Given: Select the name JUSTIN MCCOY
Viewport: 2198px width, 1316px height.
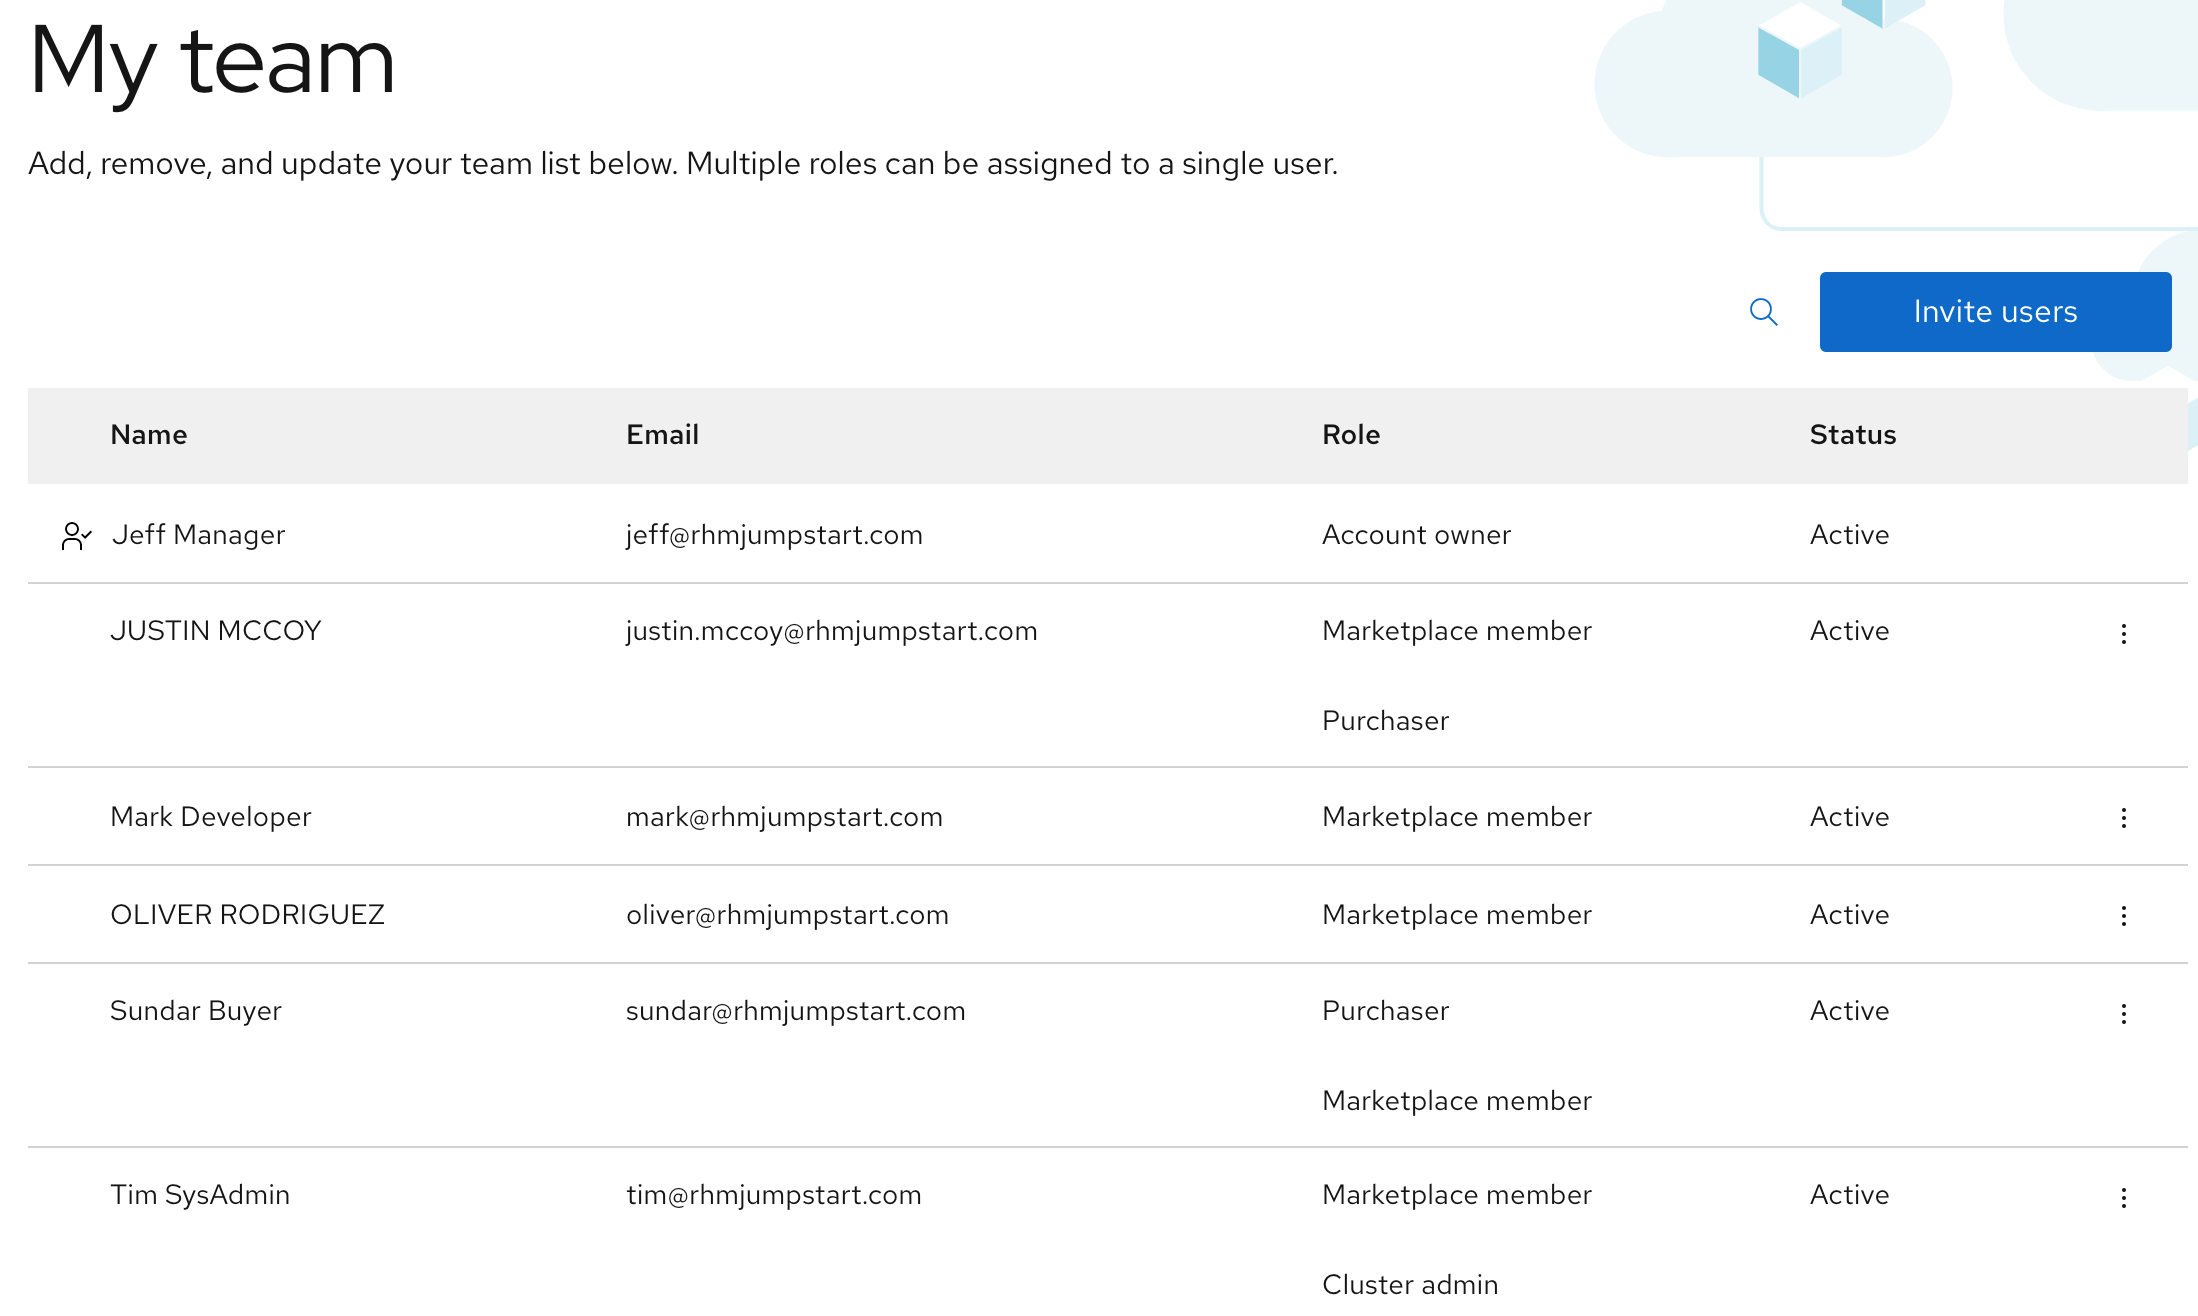Looking at the screenshot, I should click(x=216, y=631).
